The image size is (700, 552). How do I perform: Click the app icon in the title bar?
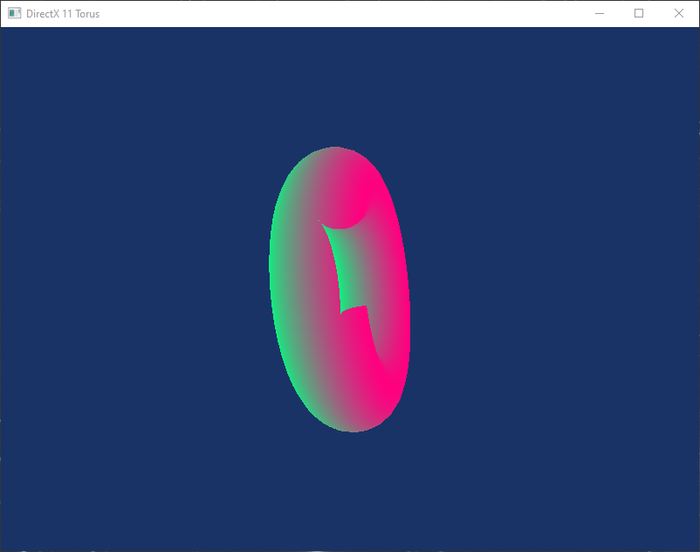click(x=14, y=13)
